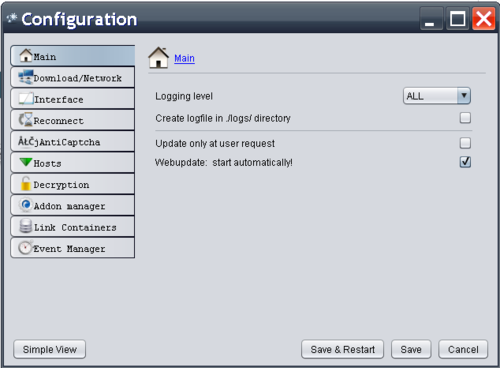Open the Decryption tab
The image size is (500, 368).
pyautogui.click(x=73, y=184)
